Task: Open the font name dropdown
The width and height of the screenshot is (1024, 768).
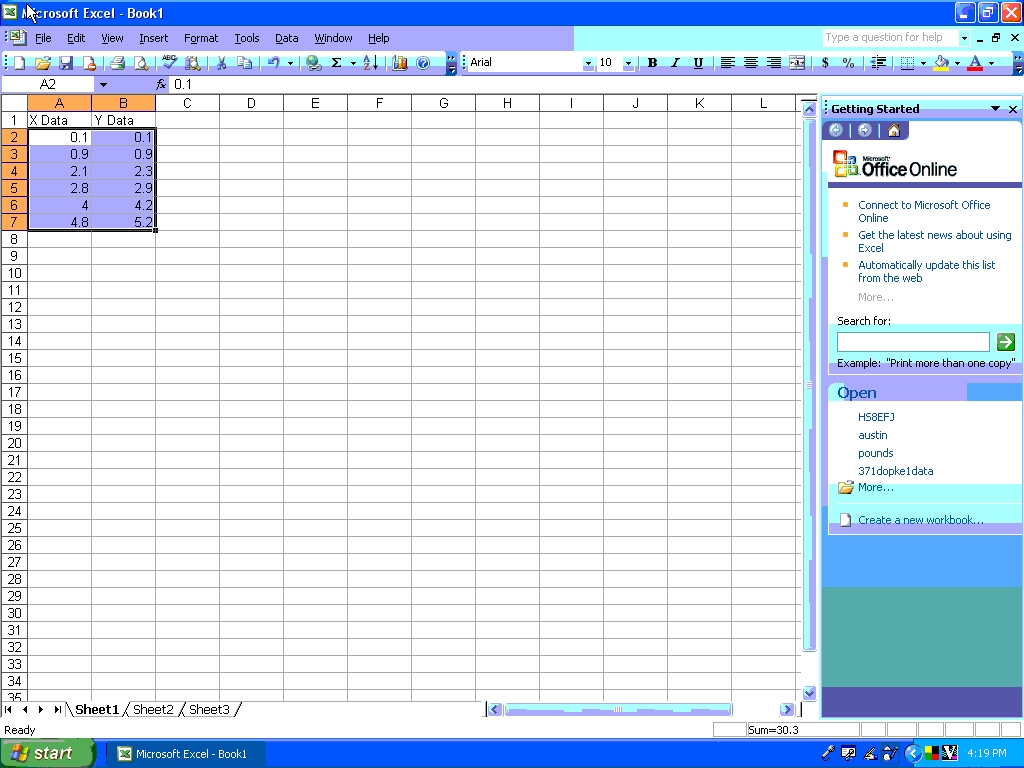Action: pos(588,63)
